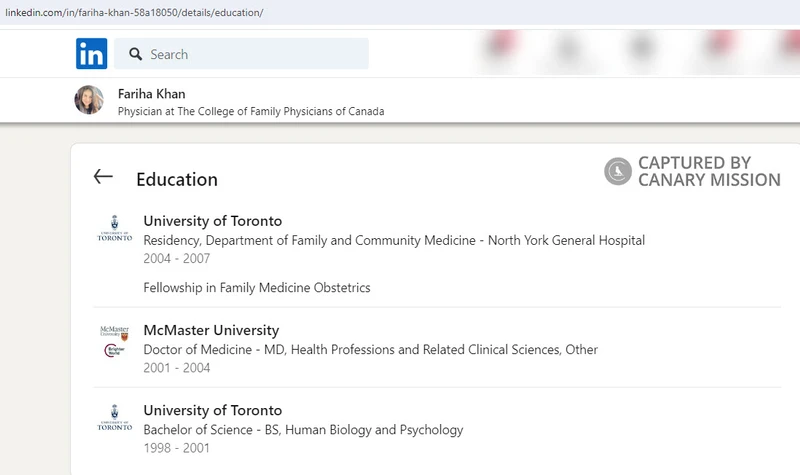Click the first University of Toronto logo

tap(115, 228)
